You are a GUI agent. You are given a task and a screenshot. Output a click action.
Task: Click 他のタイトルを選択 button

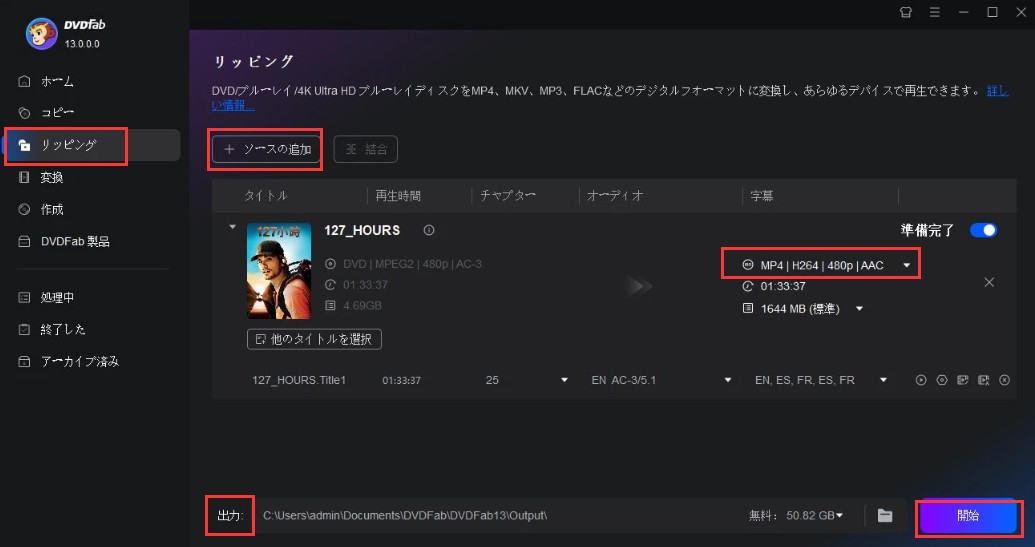tap(314, 339)
